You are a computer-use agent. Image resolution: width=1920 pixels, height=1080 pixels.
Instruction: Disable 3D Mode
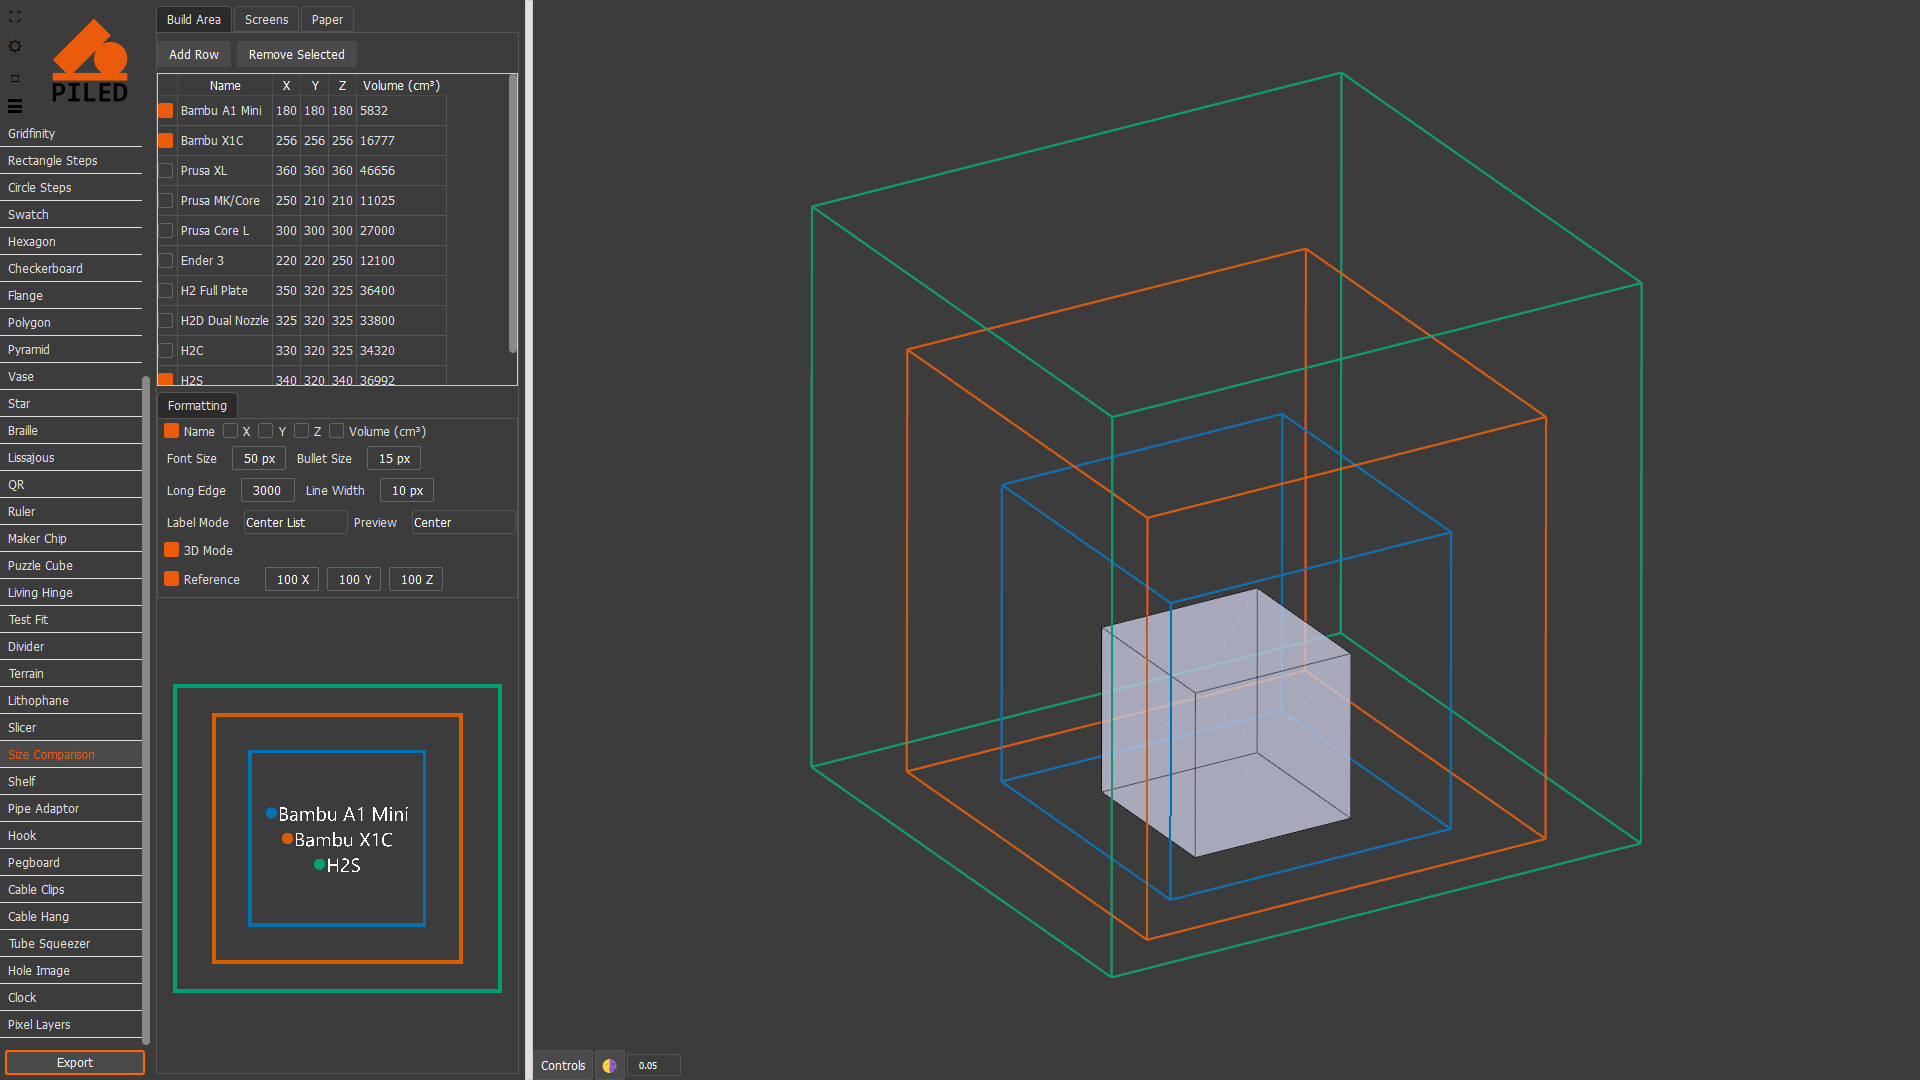[x=171, y=550]
